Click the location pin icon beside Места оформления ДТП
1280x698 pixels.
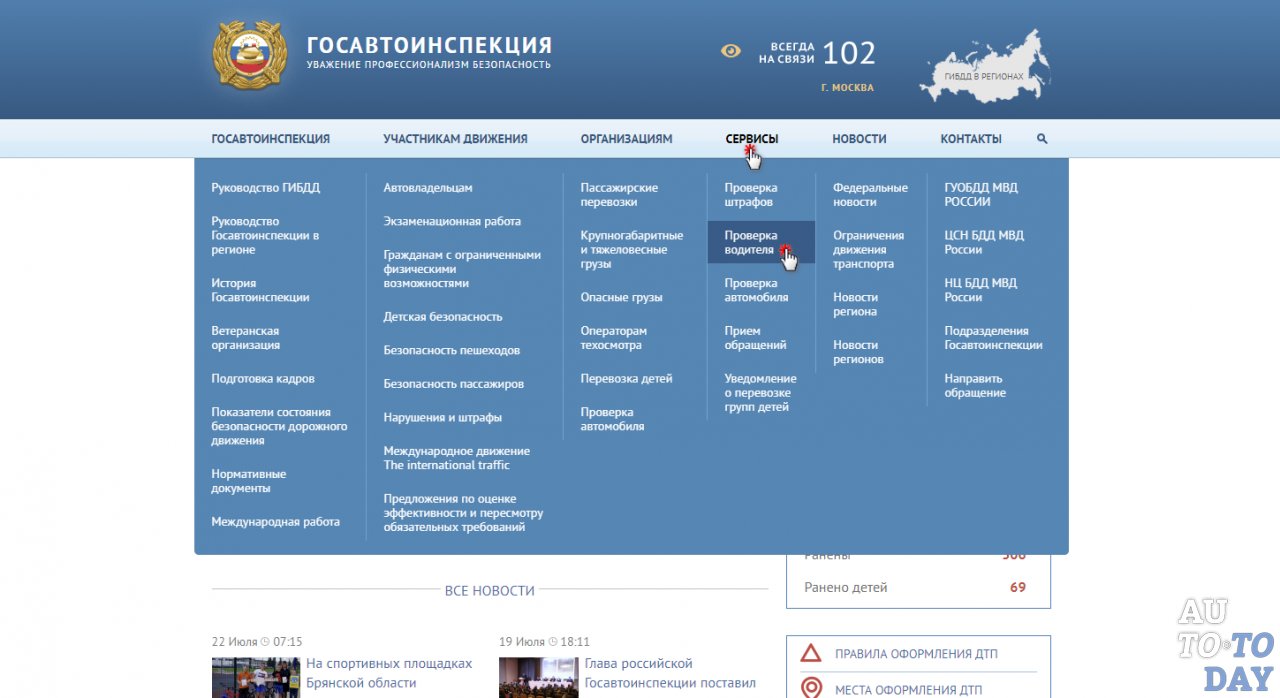[812, 689]
